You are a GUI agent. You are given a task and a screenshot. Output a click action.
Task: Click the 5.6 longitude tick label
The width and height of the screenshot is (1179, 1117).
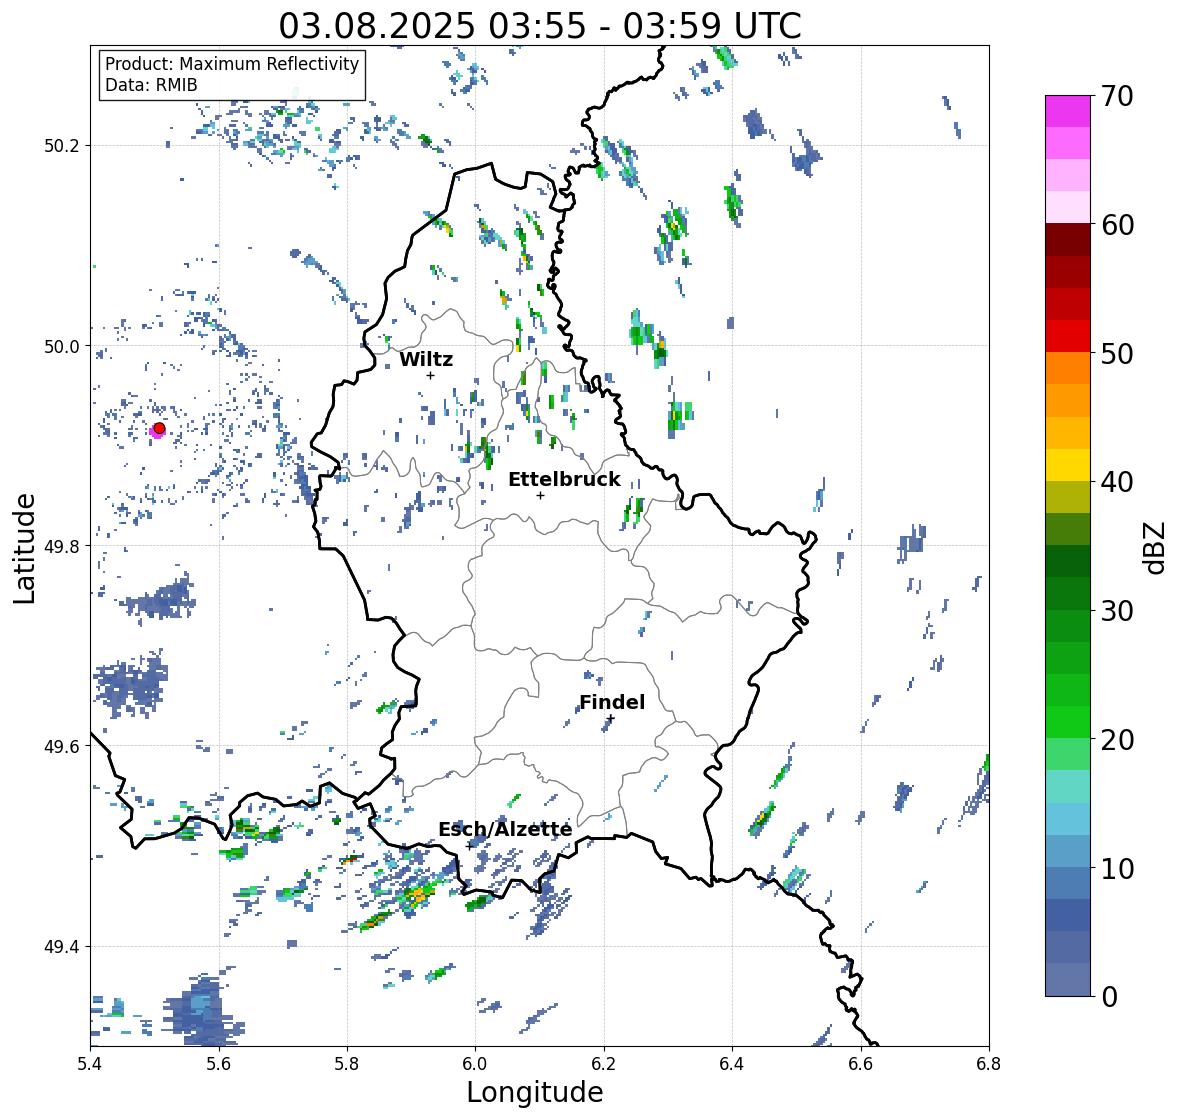(x=219, y=1064)
